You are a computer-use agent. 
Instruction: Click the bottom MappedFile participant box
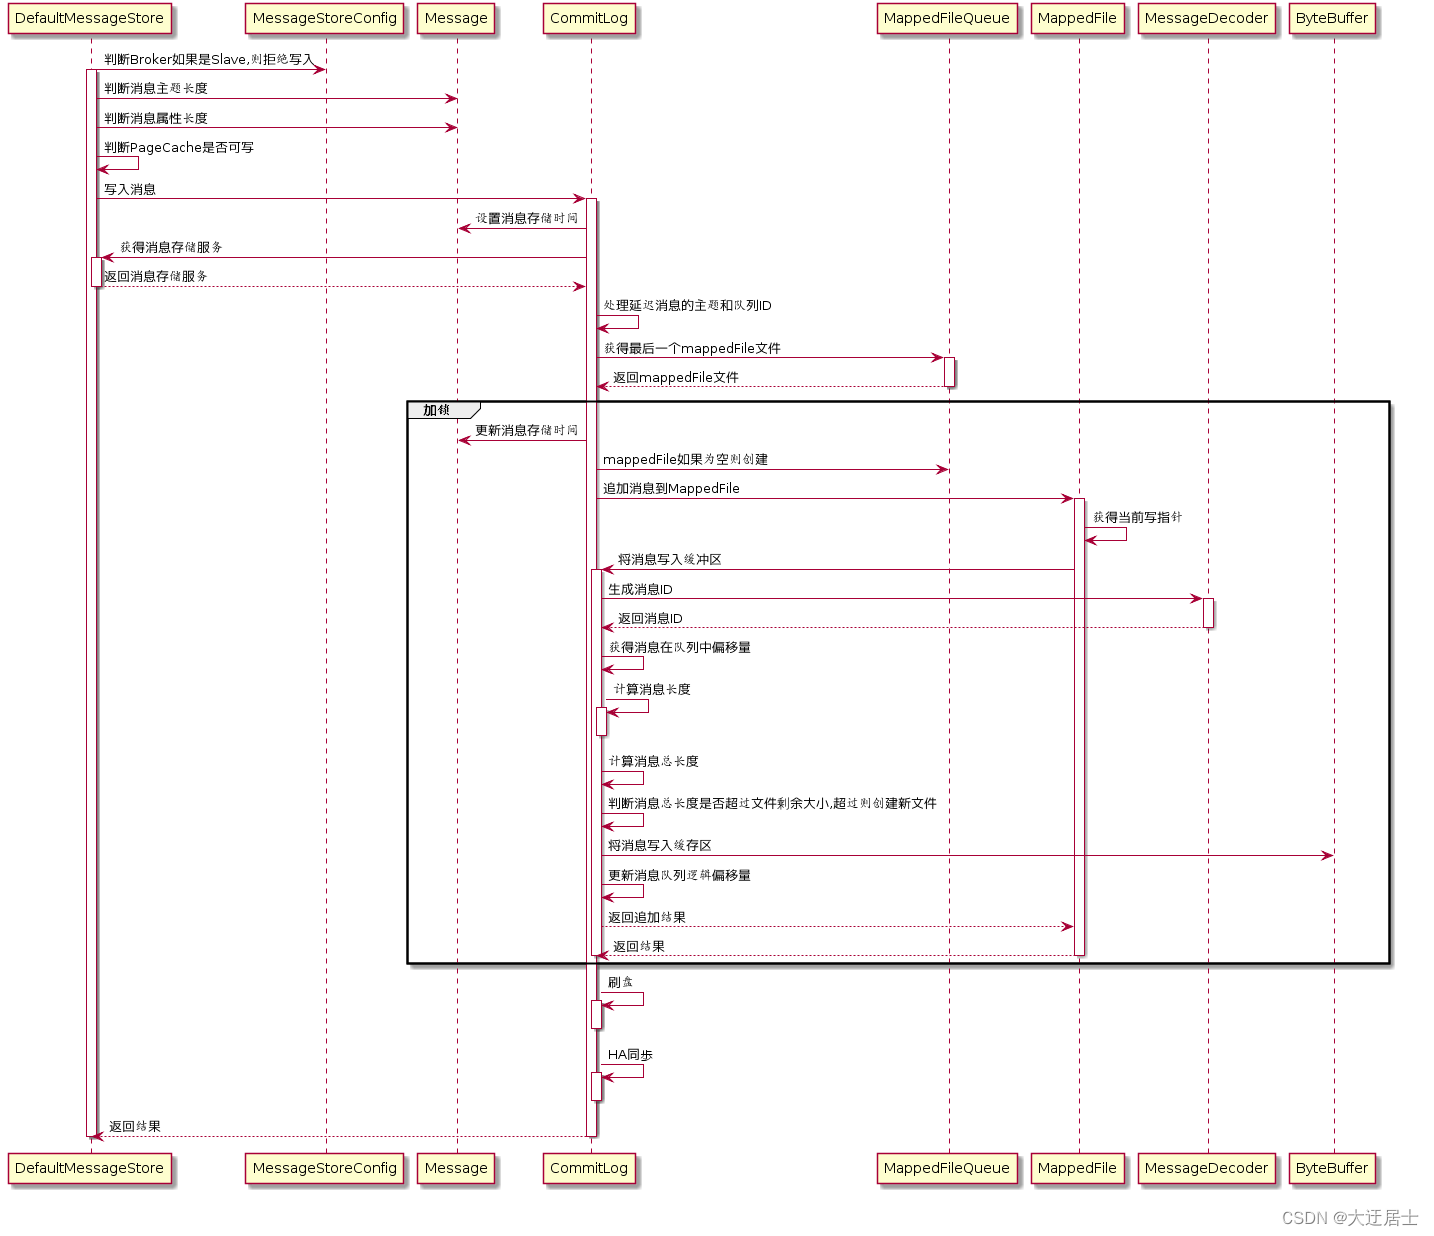(1077, 1168)
